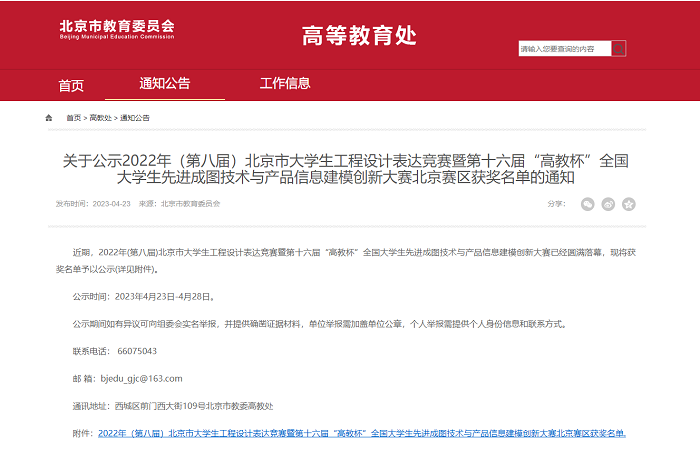700x451 pixels.
Task: Click 首页 in the breadcrumb trail
Action: 74,118
